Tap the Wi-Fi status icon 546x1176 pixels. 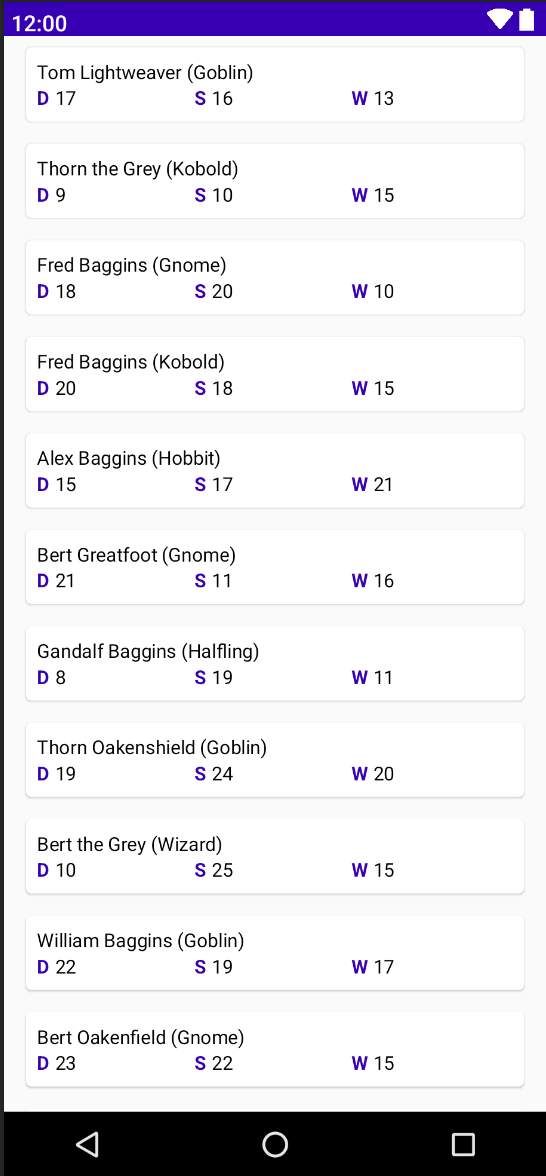[499, 20]
